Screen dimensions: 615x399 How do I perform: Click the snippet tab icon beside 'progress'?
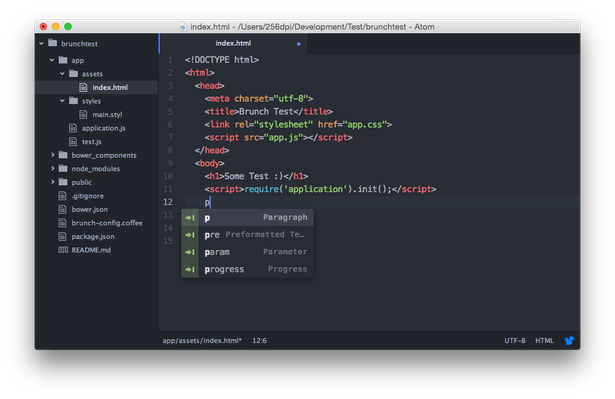click(x=190, y=269)
